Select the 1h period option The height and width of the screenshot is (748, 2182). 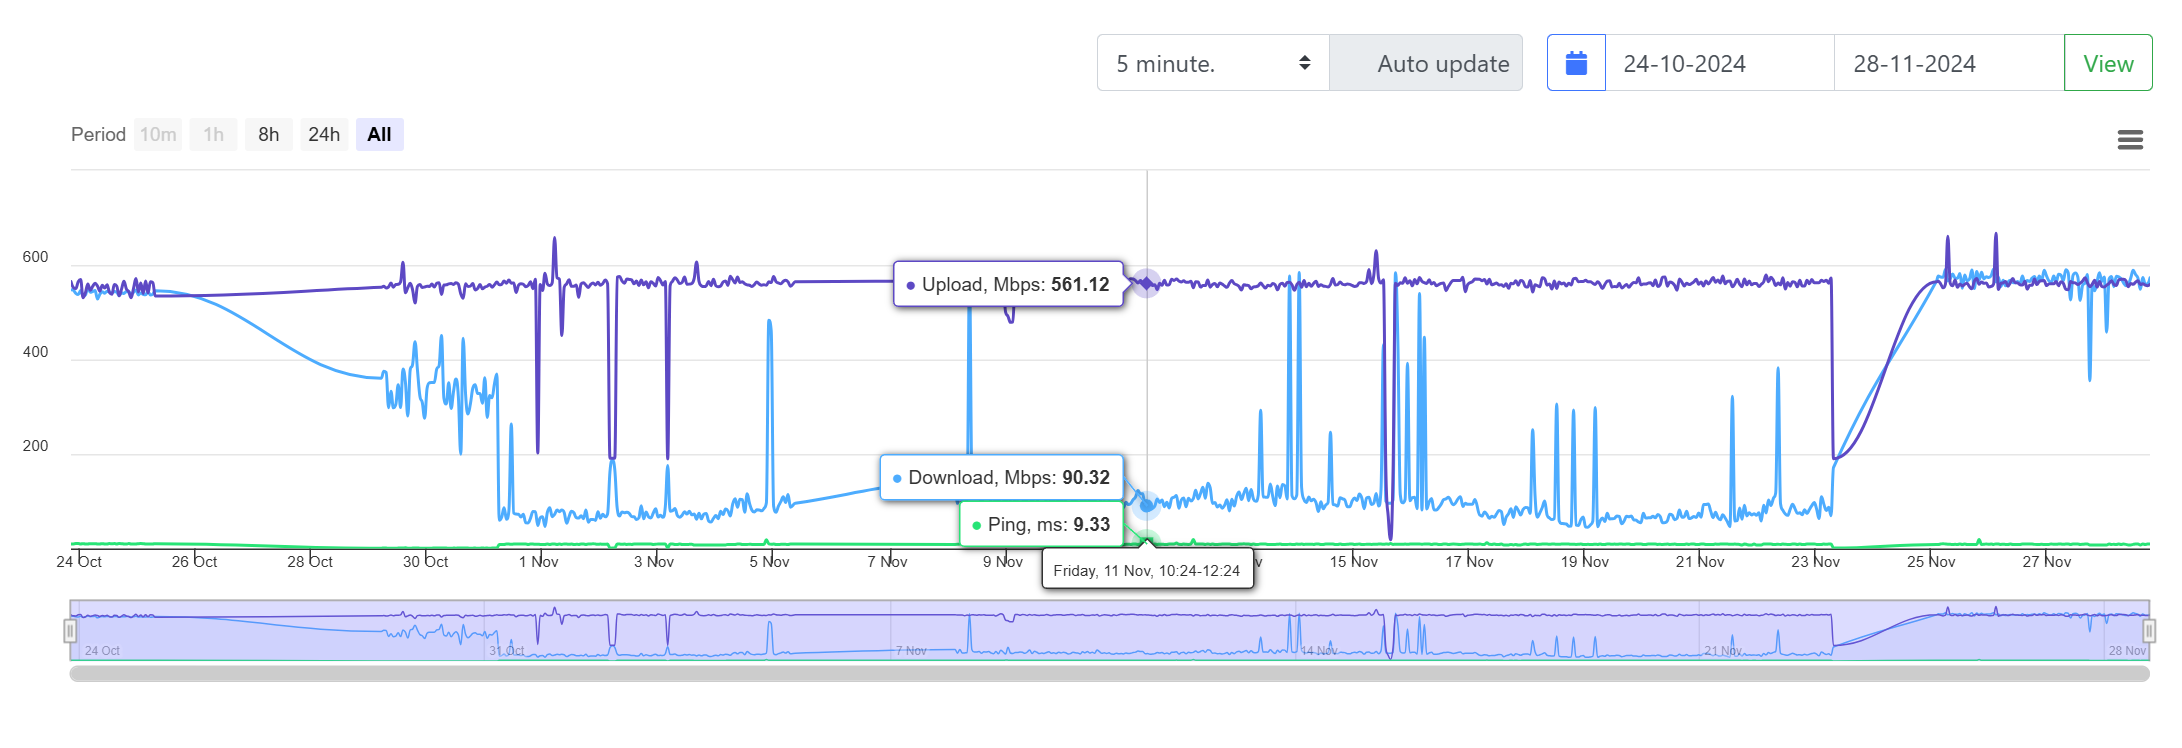click(213, 134)
